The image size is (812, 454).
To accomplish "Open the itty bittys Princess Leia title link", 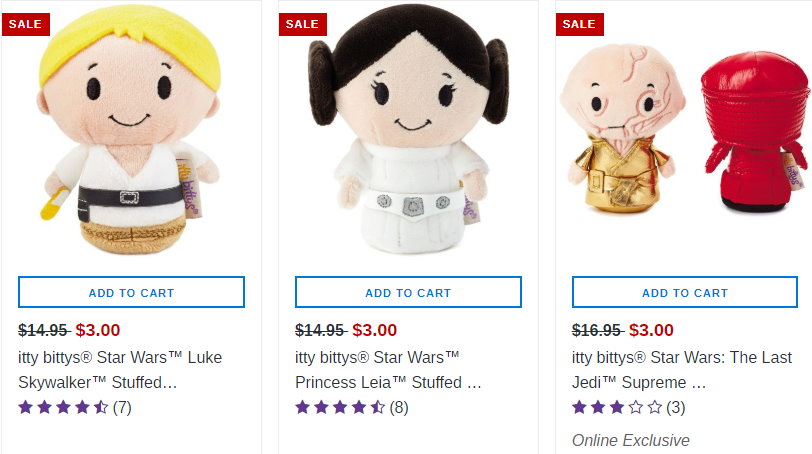I will click(388, 369).
